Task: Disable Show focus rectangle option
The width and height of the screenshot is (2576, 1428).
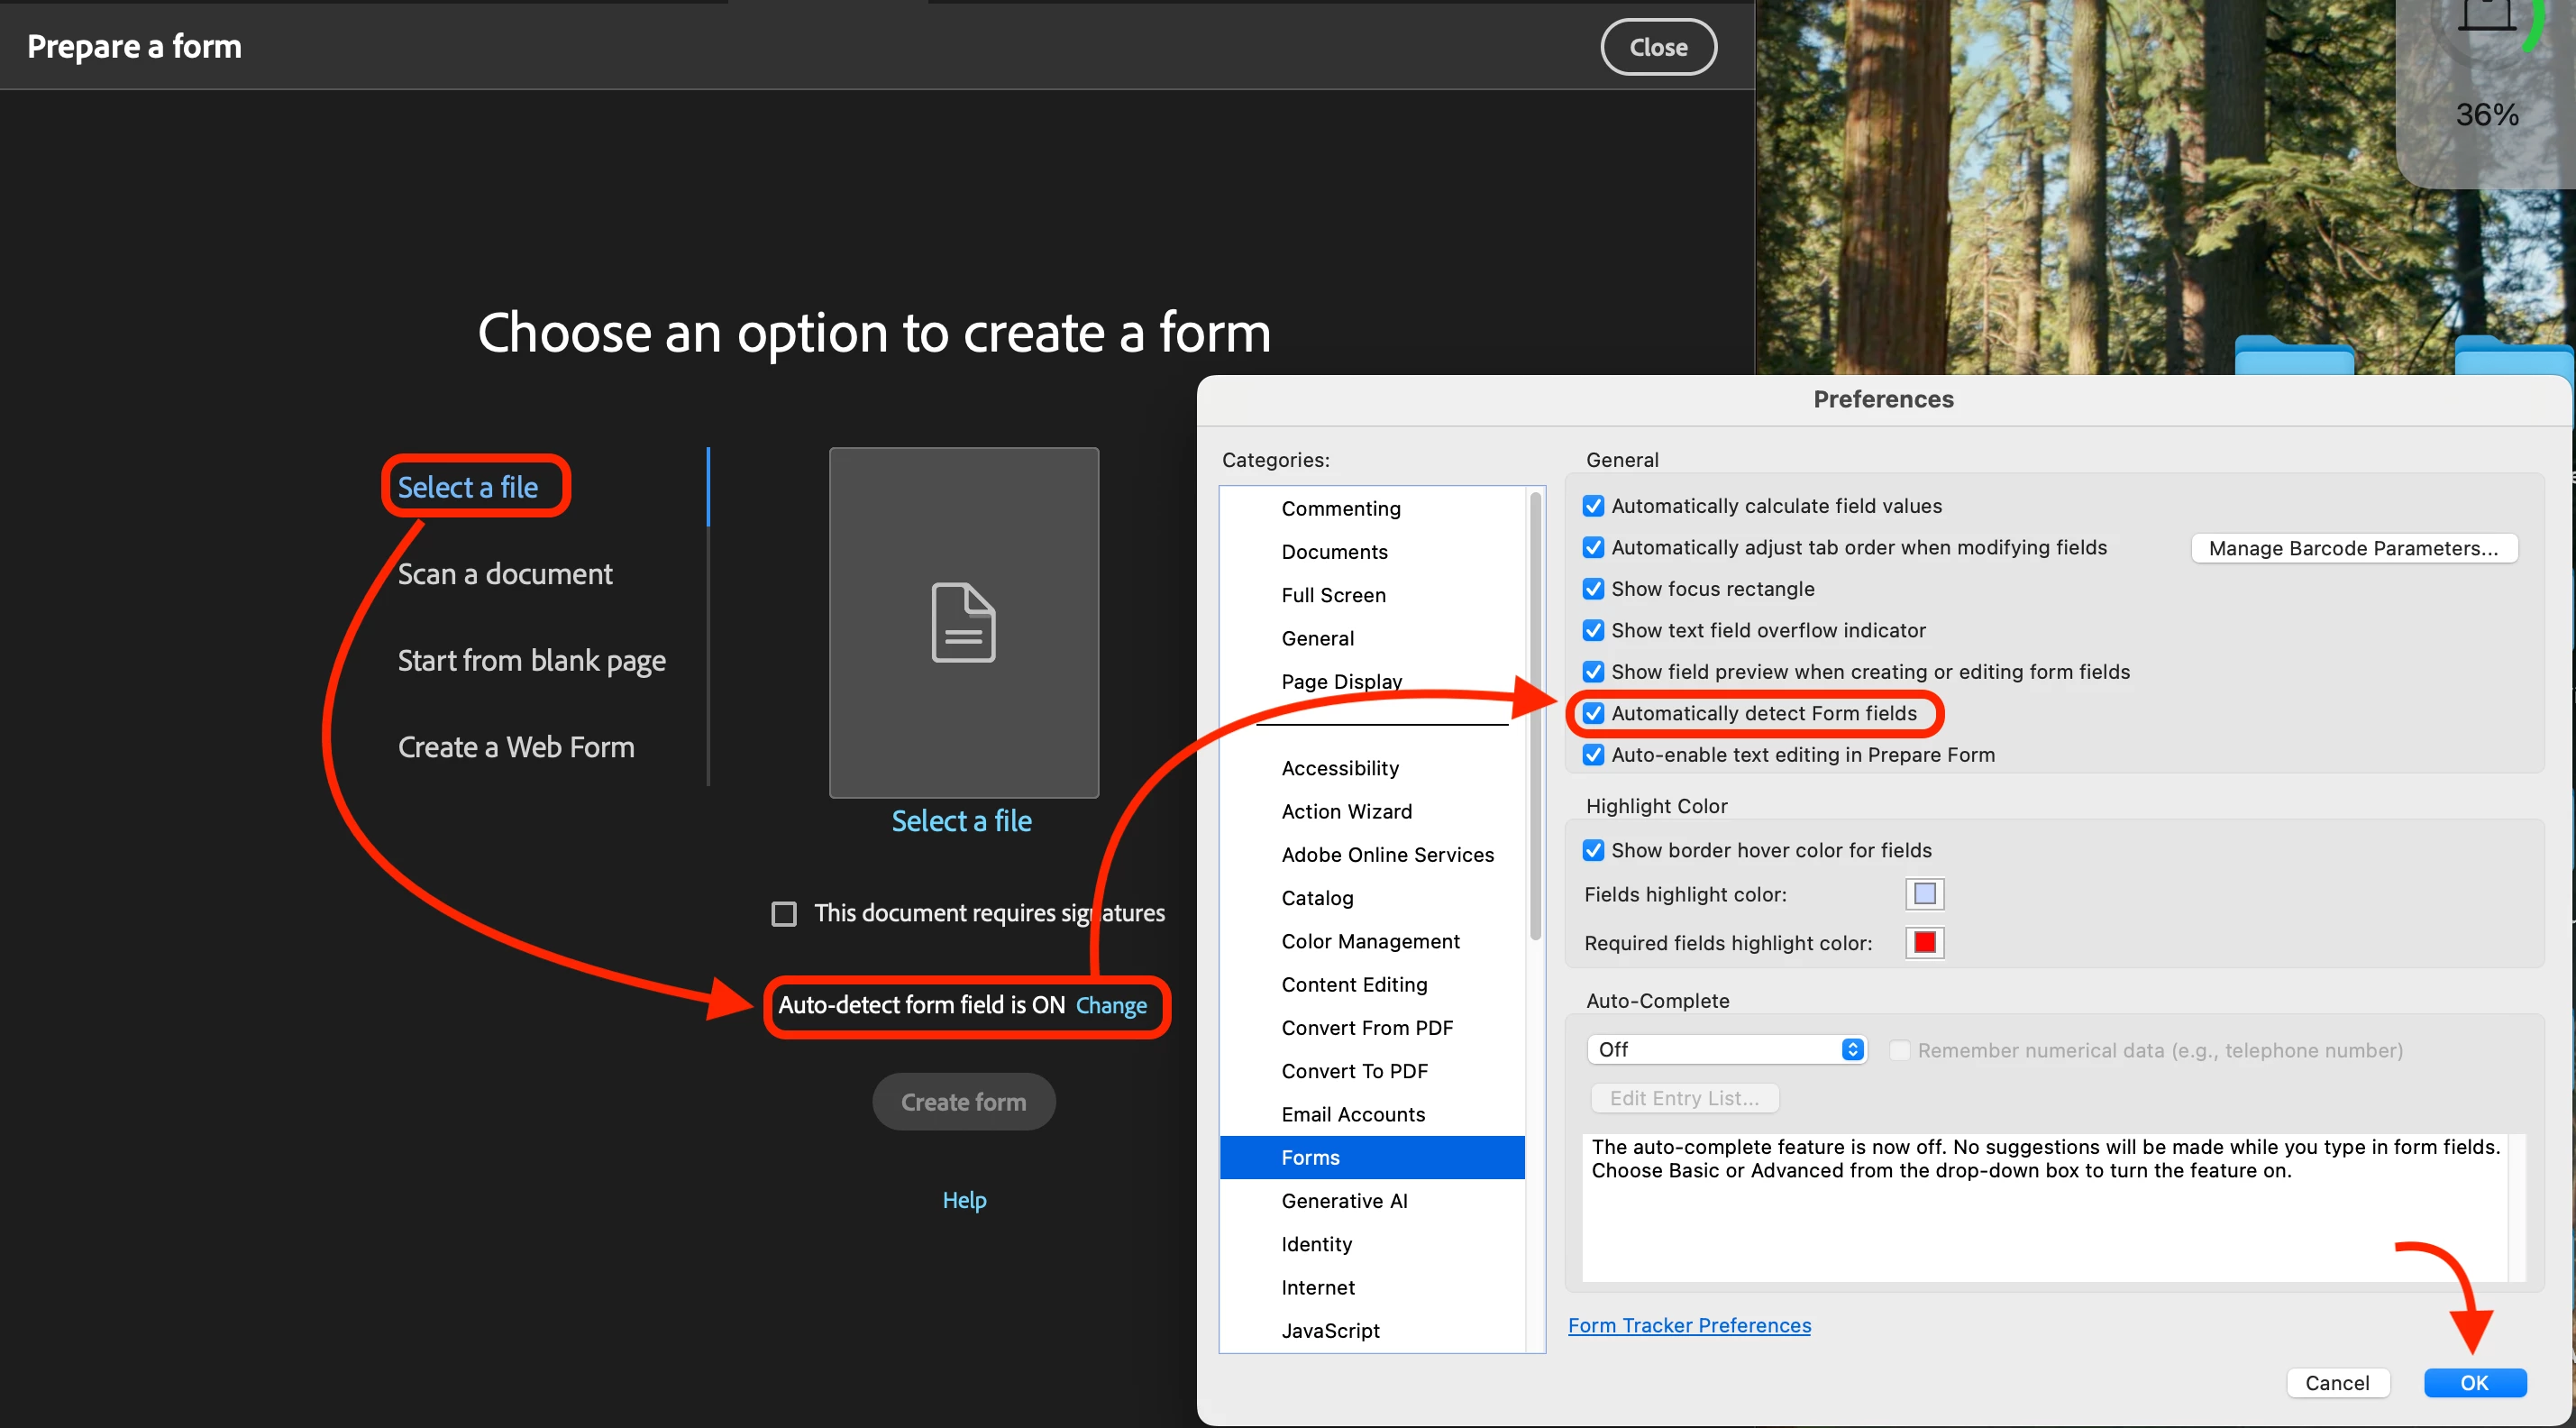Action: [1593, 589]
